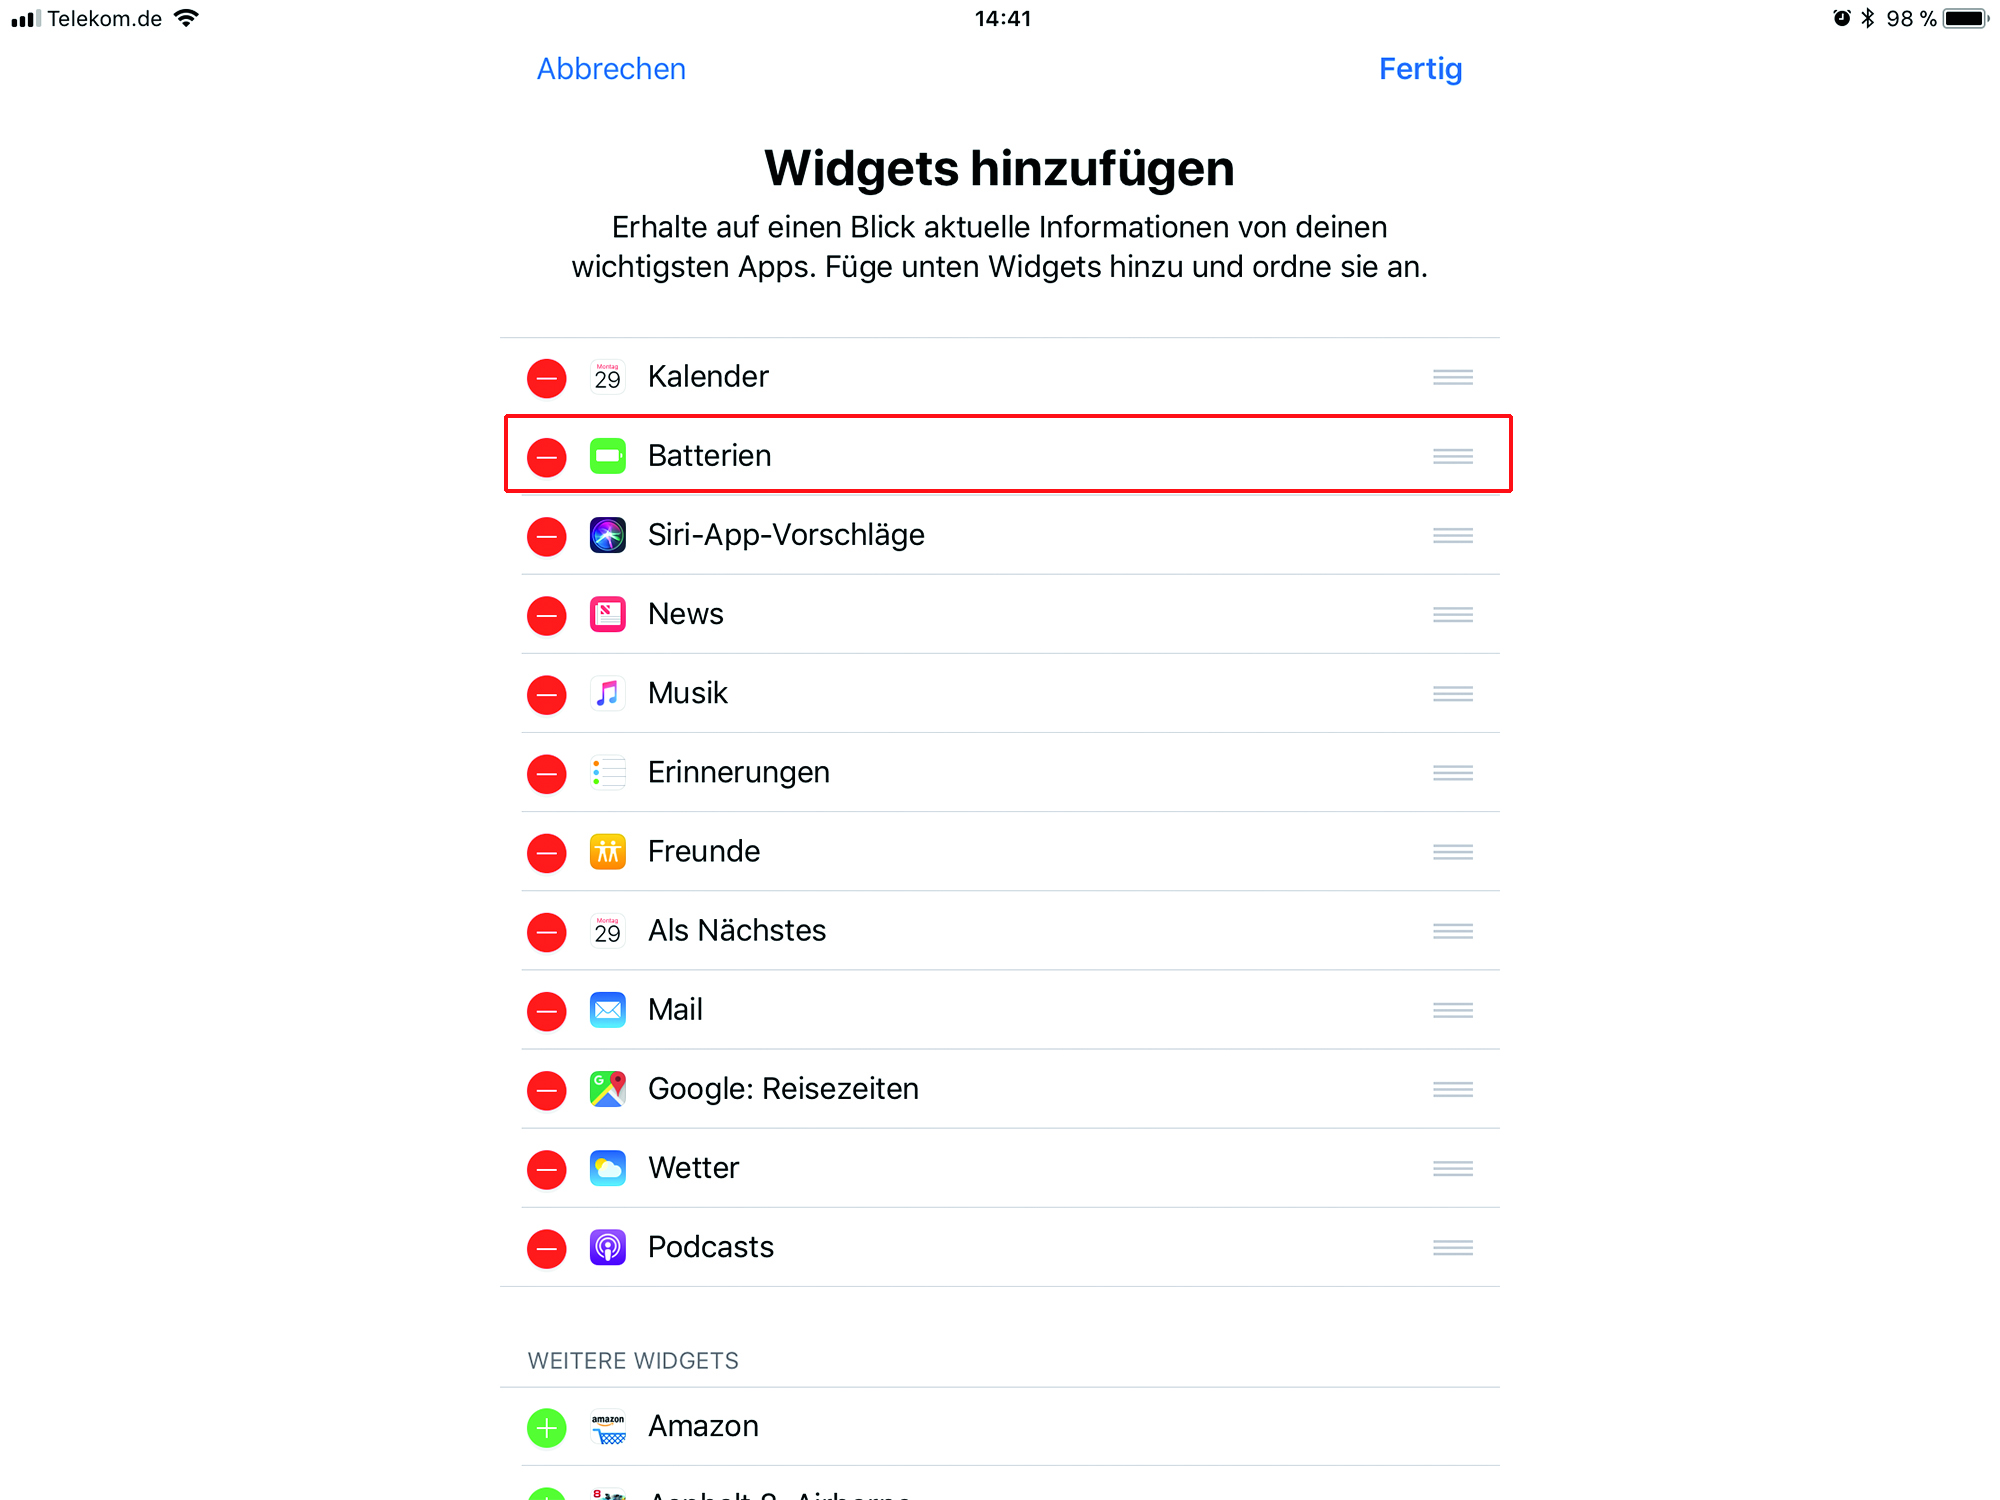Select the Erinnerungen list row label
This screenshot has width=2000, height=1500.
pos(738,772)
